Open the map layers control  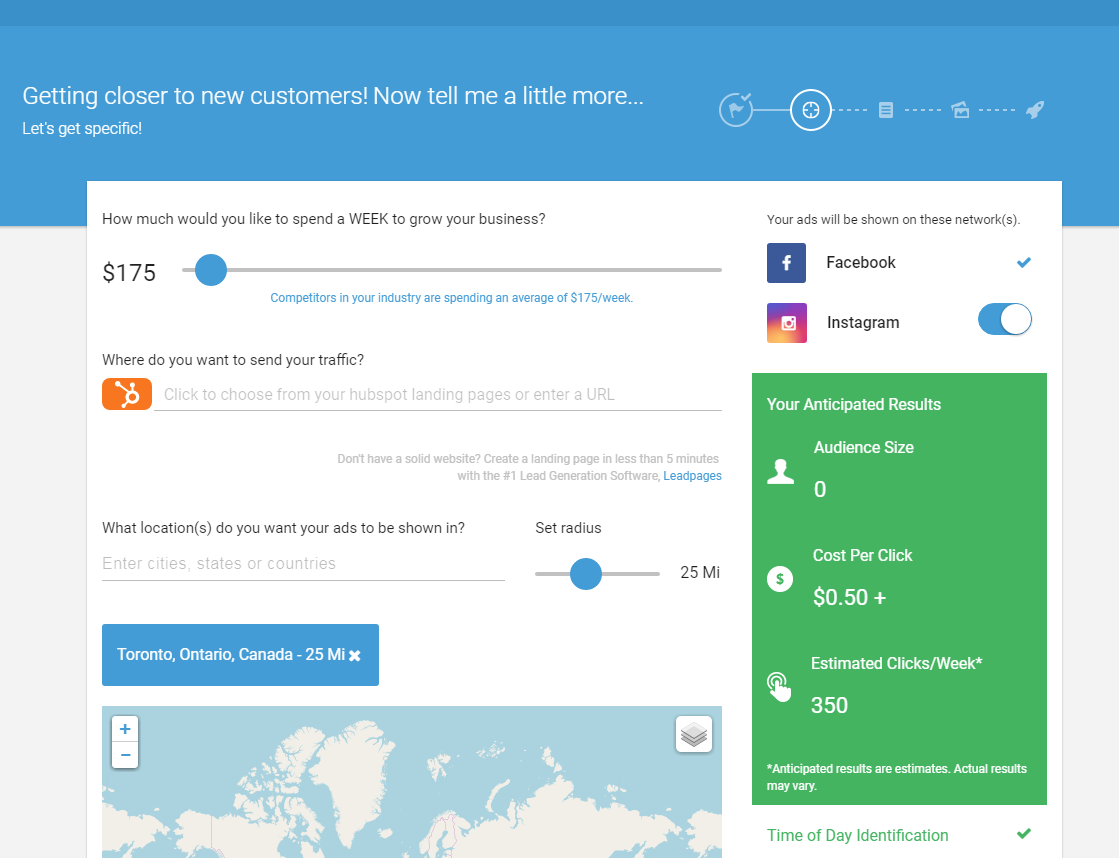[694, 734]
